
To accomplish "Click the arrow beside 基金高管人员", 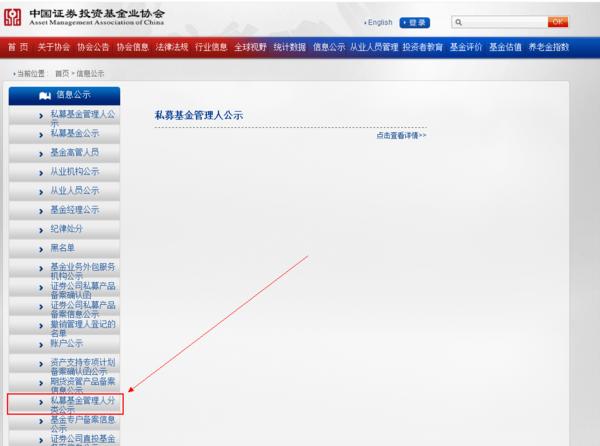I will [41, 154].
